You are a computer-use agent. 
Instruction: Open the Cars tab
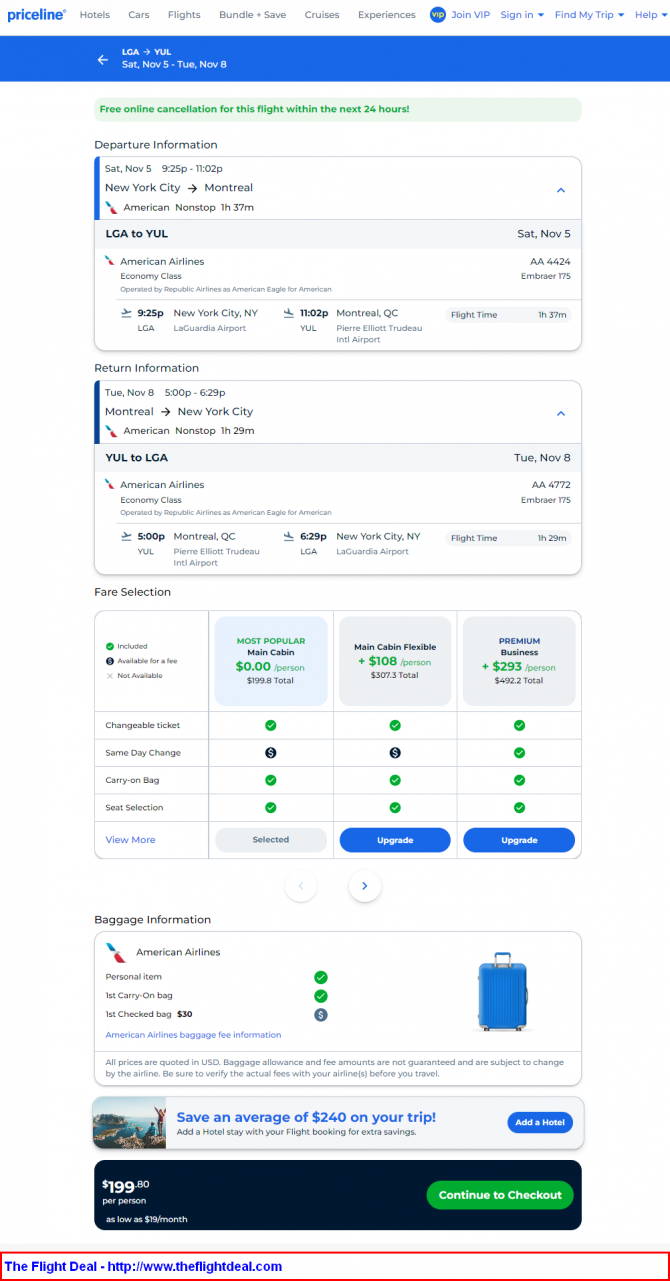[139, 15]
